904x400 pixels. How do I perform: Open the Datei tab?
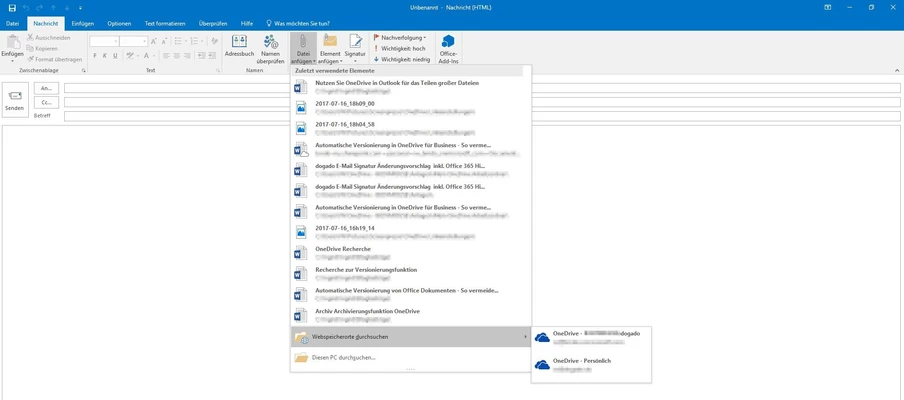(x=13, y=24)
